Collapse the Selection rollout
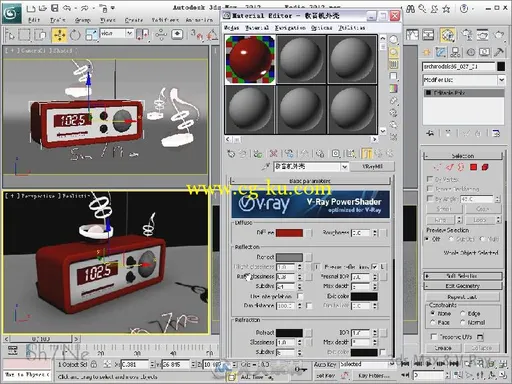The height and width of the screenshot is (384, 512). (463, 156)
